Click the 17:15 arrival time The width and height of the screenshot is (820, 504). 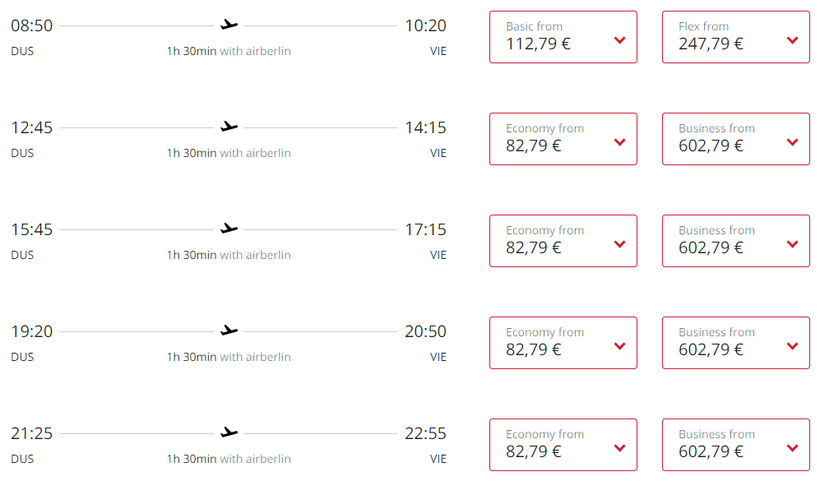[425, 230]
